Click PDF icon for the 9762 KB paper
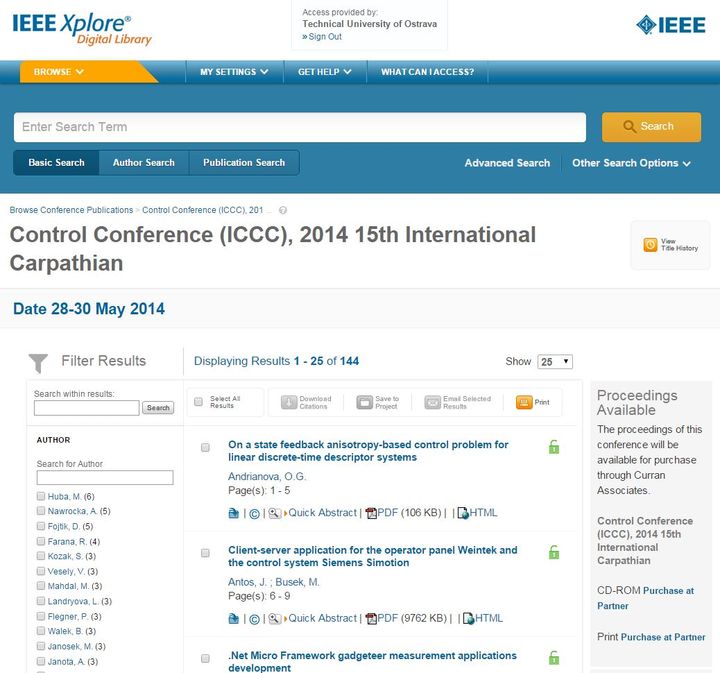This screenshot has height=673, width=720. [x=371, y=619]
